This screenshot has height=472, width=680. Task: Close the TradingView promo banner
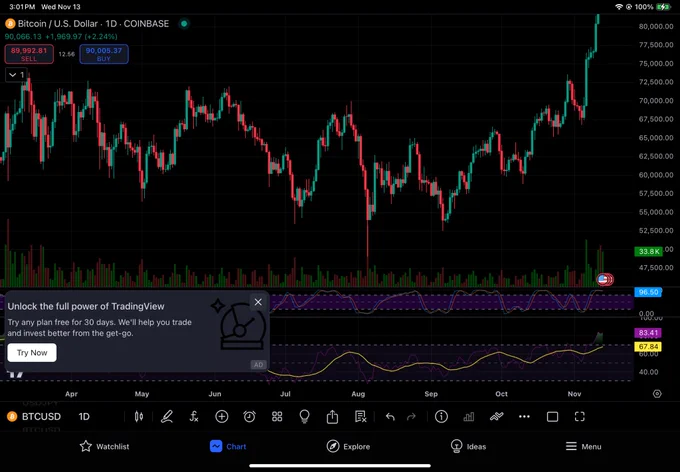pos(258,302)
